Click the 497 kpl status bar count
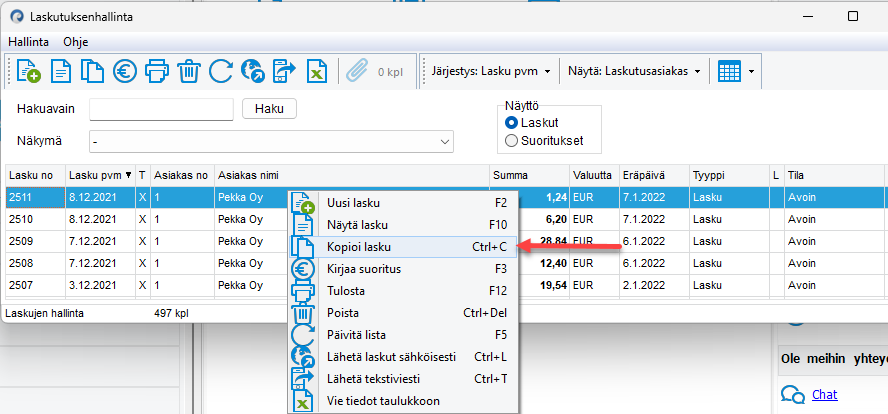The height and width of the screenshot is (414, 888). tap(171, 313)
